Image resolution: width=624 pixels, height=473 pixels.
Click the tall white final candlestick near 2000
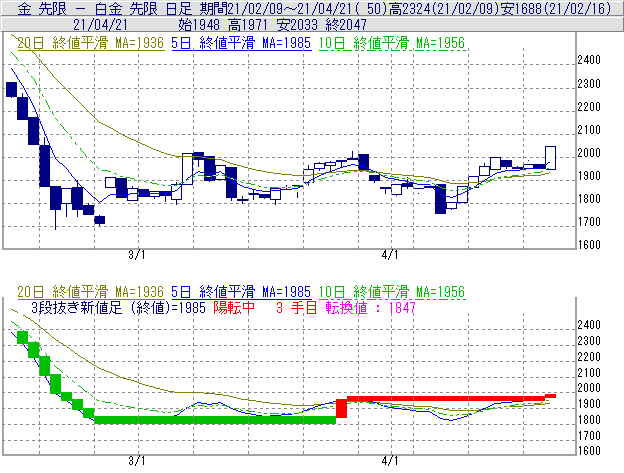(550, 158)
